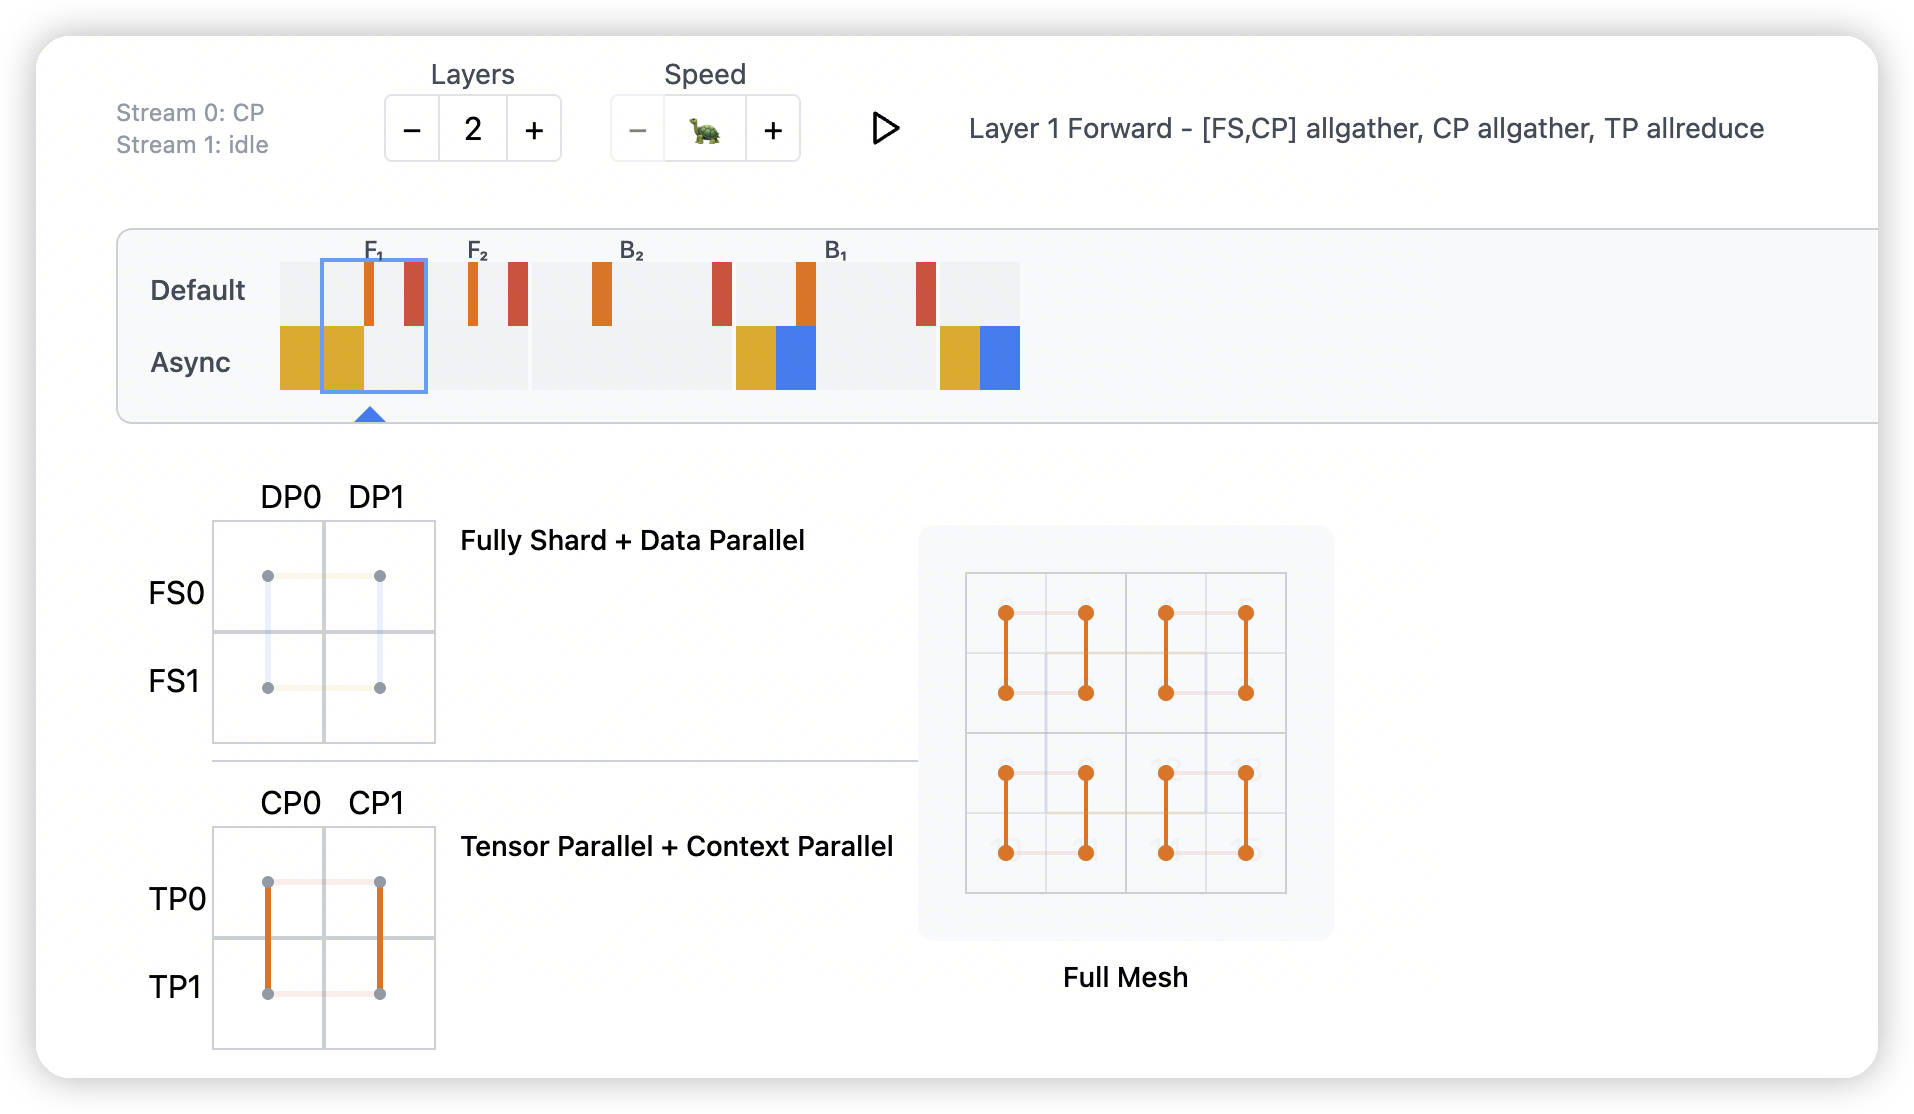The width and height of the screenshot is (1914, 1114).
Task: Increase the Layers count
Action: (x=534, y=129)
